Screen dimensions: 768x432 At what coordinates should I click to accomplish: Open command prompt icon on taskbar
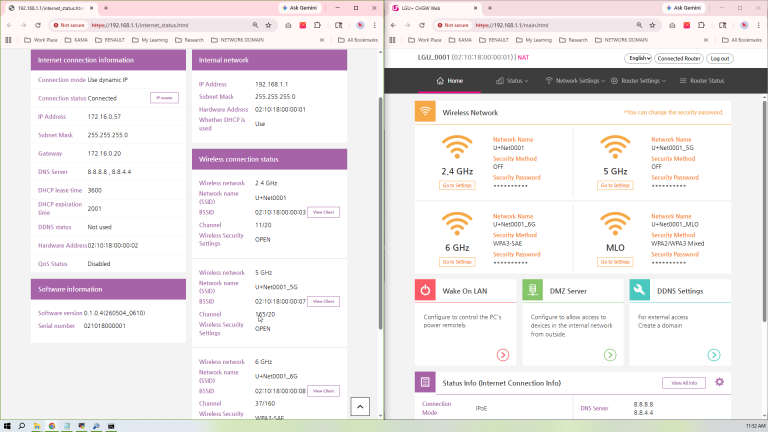click(111, 426)
